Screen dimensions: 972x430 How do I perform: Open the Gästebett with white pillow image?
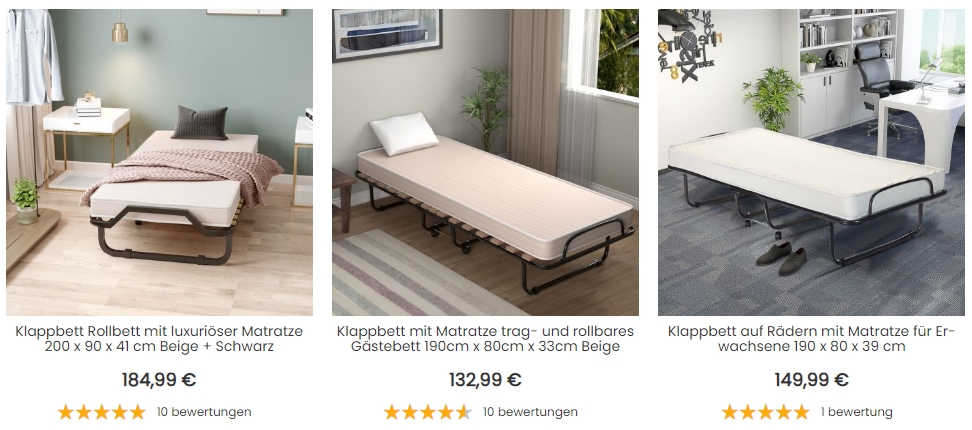coord(485,162)
